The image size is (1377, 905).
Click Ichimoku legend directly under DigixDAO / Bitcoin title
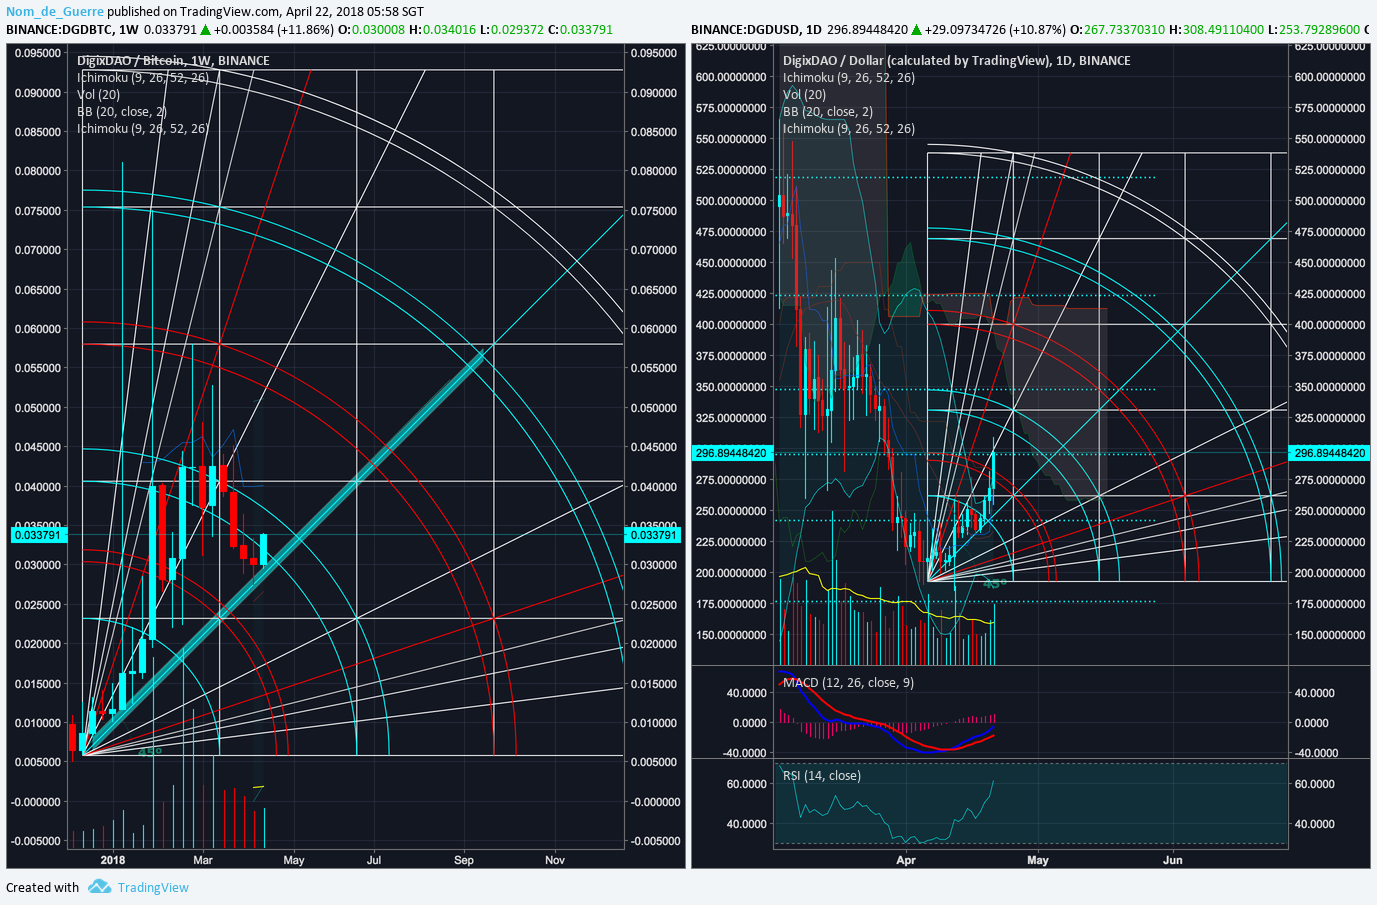(x=143, y=77)
